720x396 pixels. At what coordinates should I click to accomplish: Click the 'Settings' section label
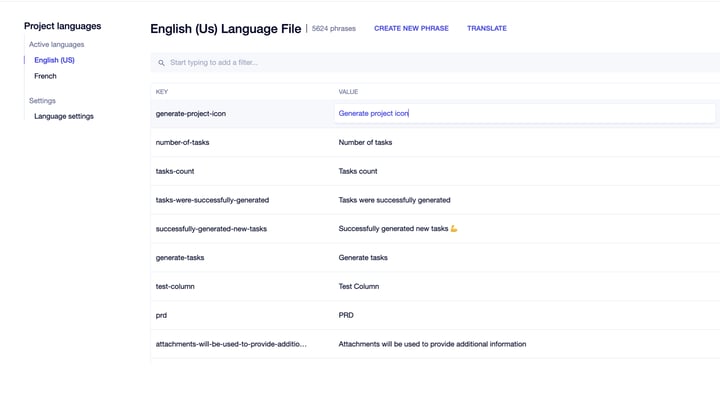click(x=42, y=101)
